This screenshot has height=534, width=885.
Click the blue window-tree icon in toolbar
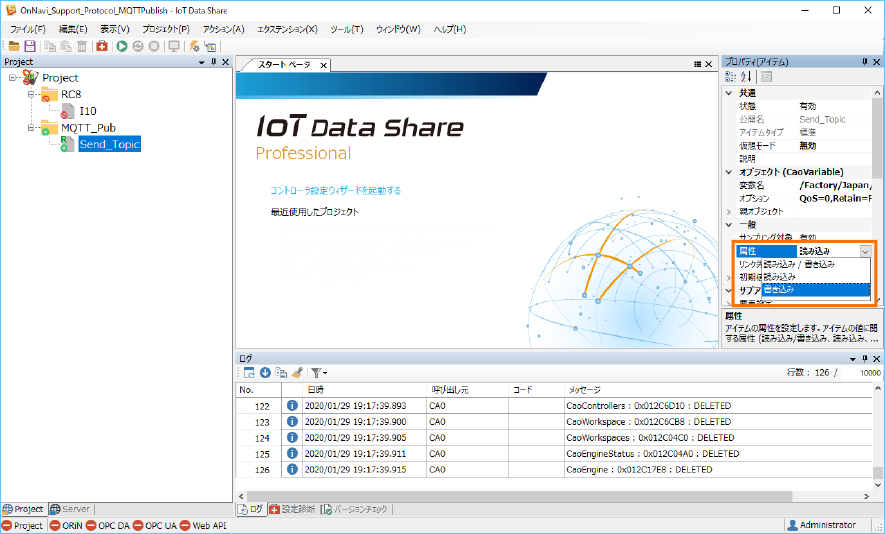pyautogui.click(x=210, y=46)
